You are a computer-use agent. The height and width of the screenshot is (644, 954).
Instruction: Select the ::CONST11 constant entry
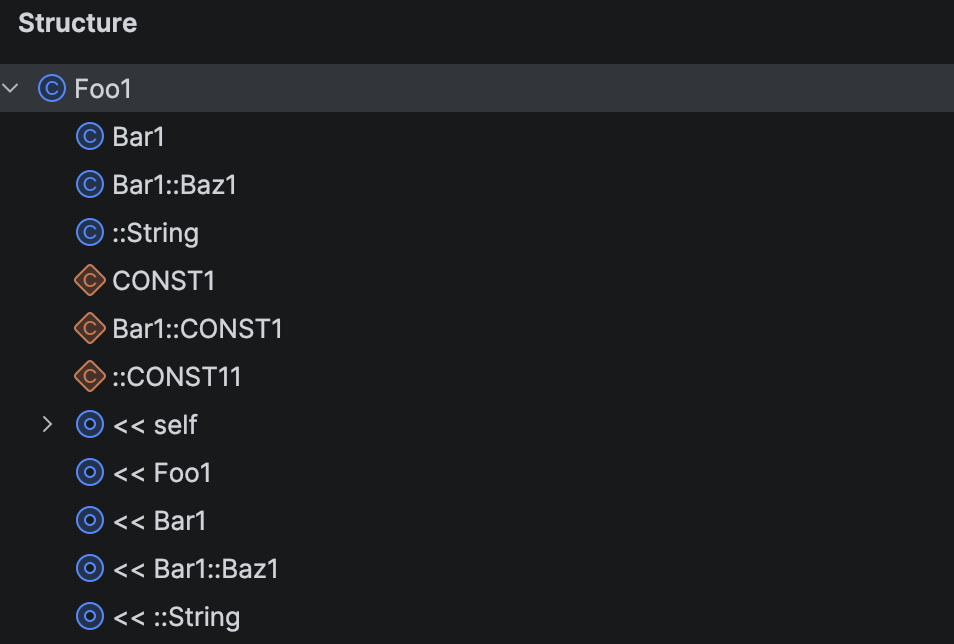[176, 377]
